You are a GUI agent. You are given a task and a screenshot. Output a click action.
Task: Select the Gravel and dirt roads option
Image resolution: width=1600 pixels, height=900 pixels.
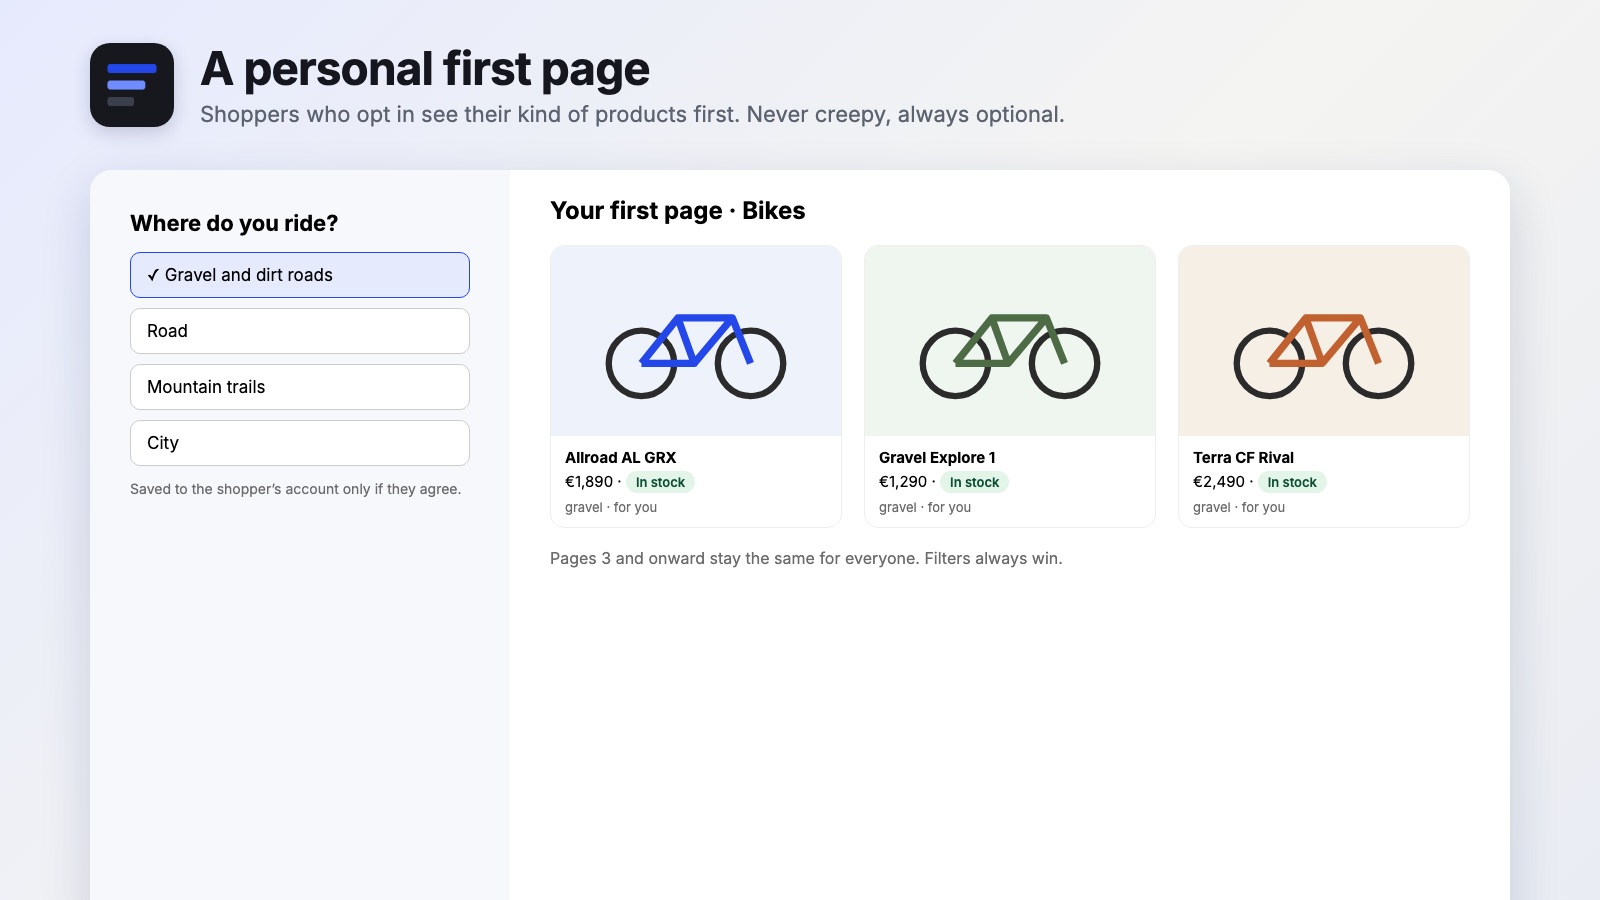[300, 275]
